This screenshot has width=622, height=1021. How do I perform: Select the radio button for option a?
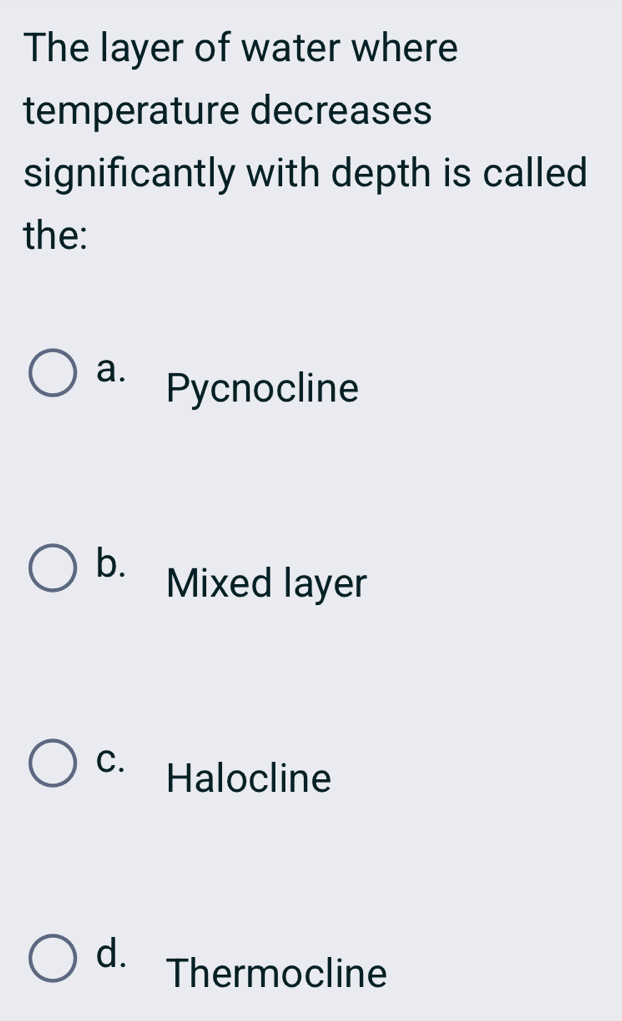[53, 374]
